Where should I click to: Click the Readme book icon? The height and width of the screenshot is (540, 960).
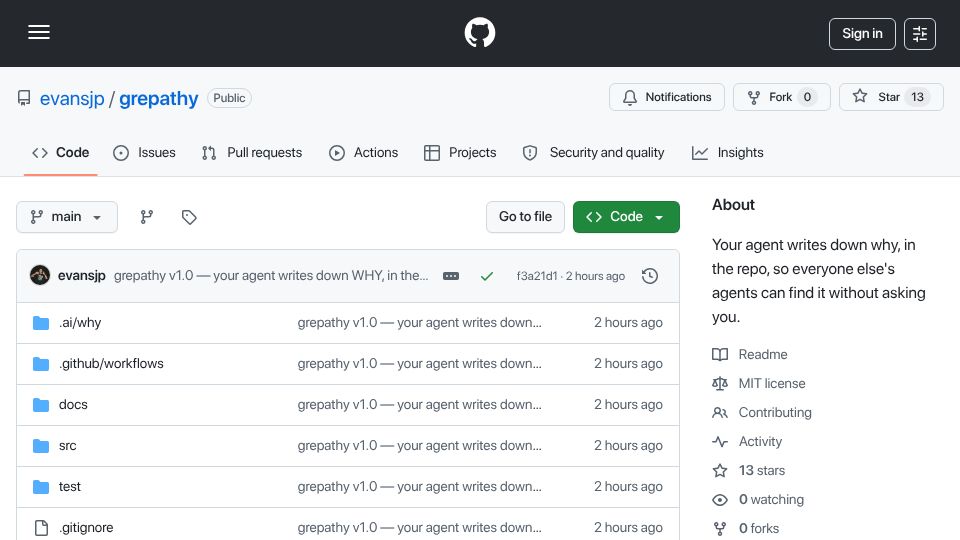(720, 354)
